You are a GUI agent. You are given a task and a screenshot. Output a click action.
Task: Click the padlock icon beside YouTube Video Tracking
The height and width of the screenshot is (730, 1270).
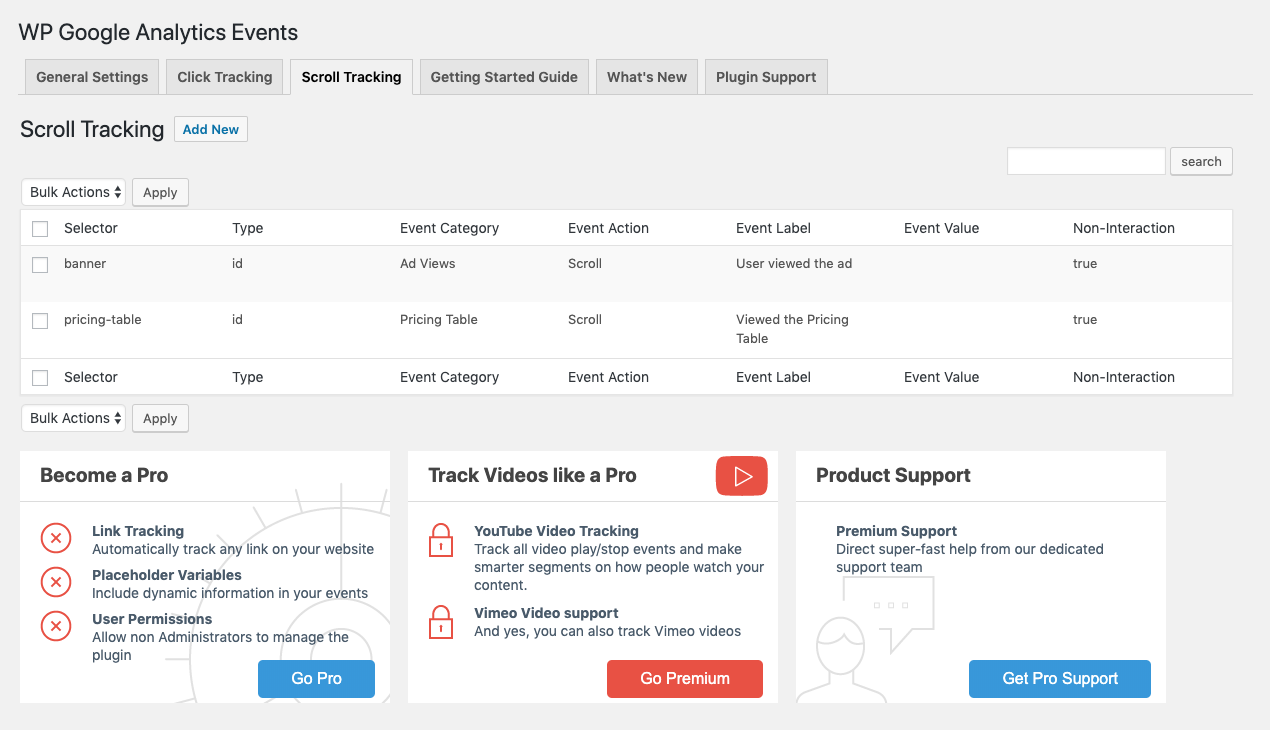[x=441, y=540]
